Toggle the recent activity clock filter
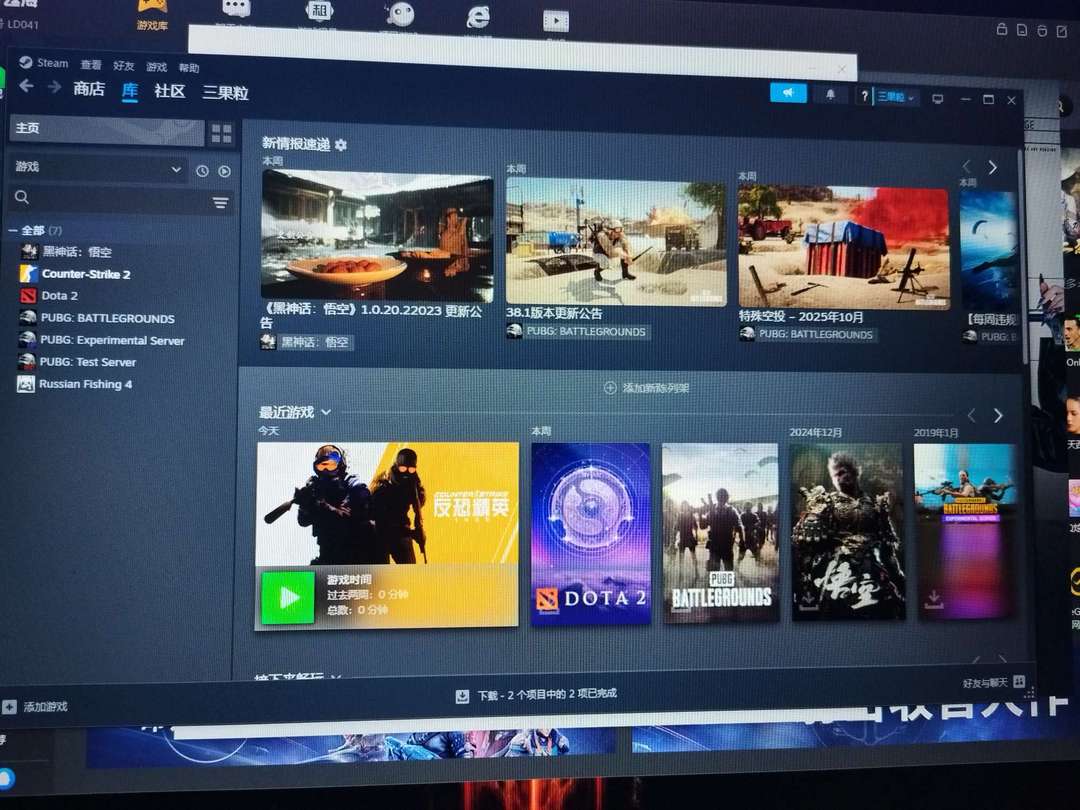The width and height of the screenshot is (1080, 810). [x=202, y=171]
